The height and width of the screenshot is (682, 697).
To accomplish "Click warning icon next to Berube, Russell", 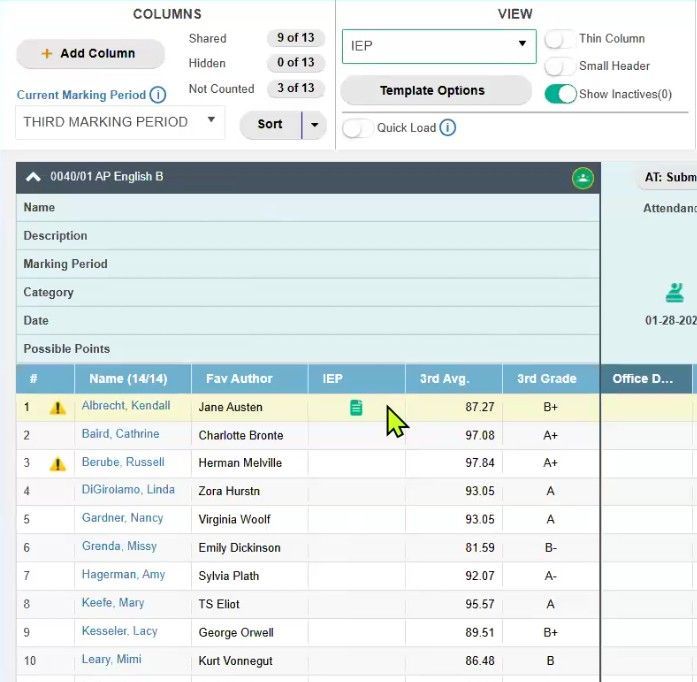I will (x=57, y=464).
